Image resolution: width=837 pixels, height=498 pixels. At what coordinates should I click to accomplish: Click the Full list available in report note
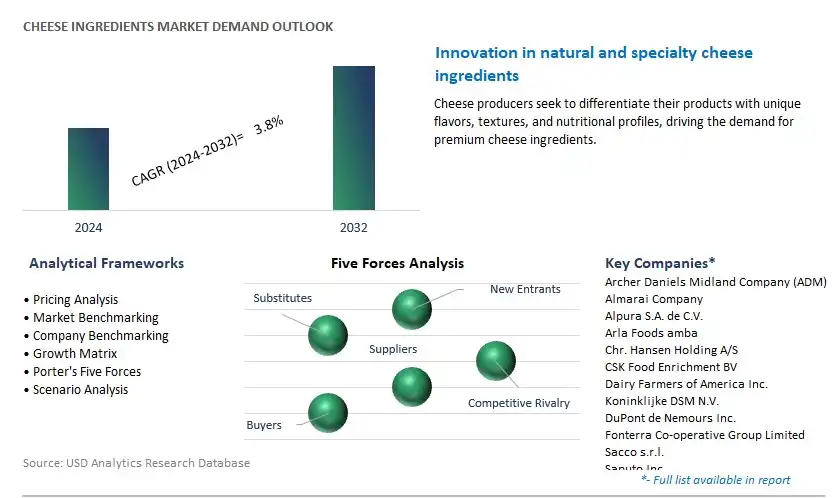click(715, 480)
